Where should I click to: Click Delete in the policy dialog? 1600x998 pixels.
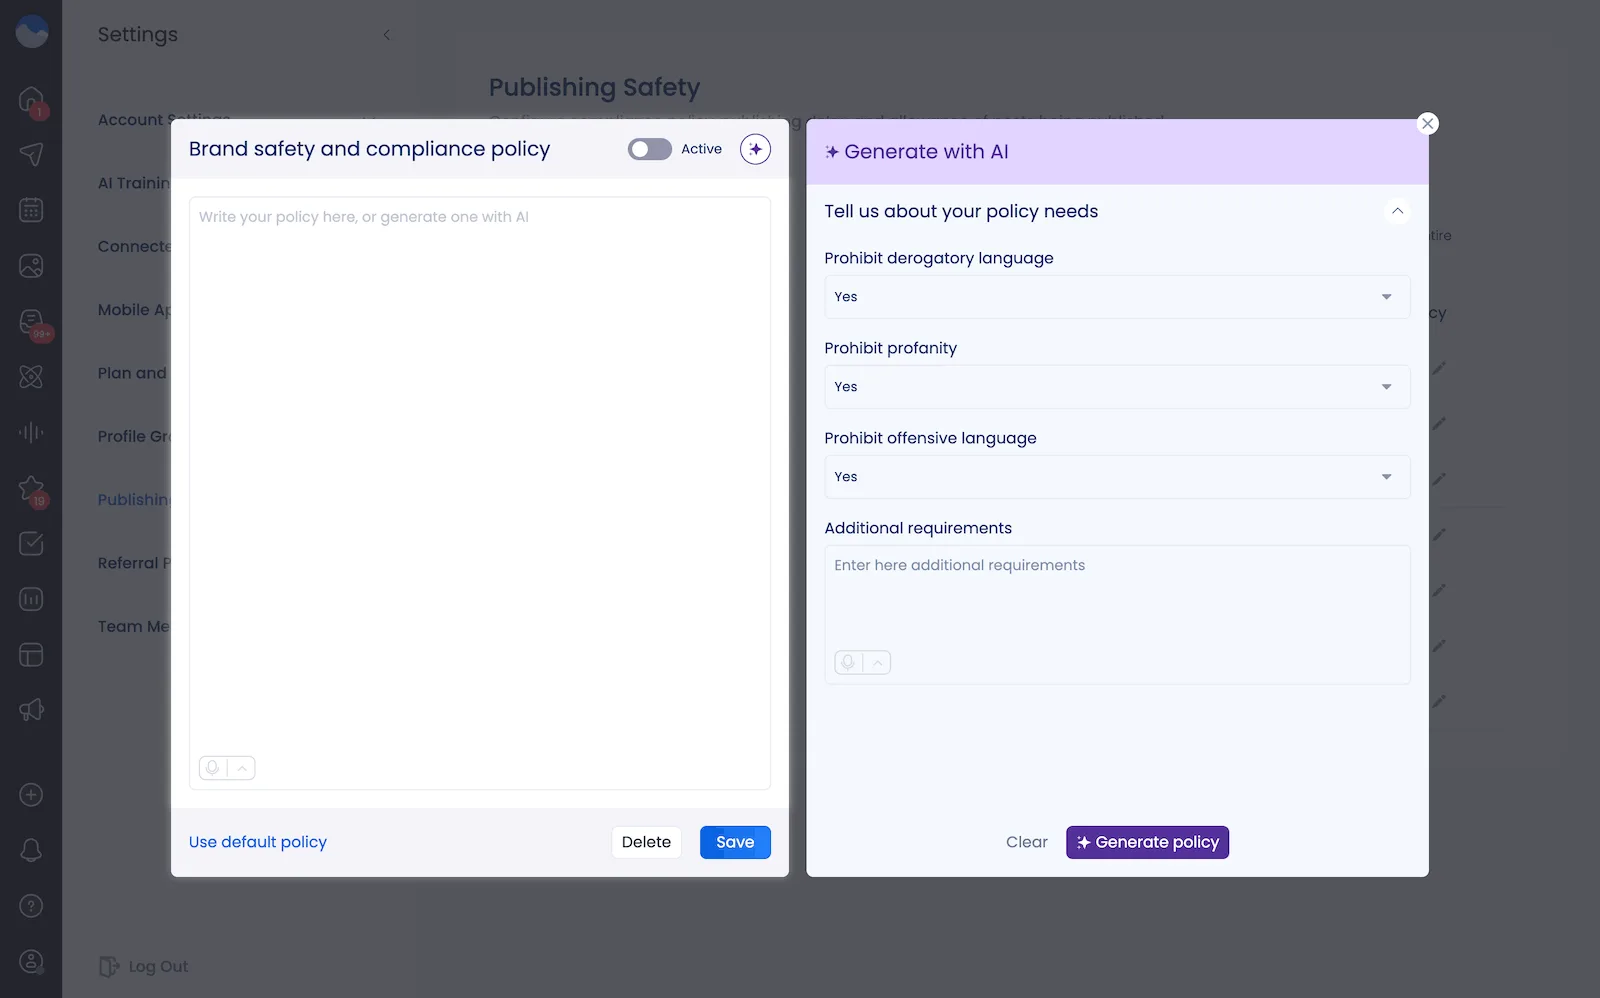click(x=646, y=842)
